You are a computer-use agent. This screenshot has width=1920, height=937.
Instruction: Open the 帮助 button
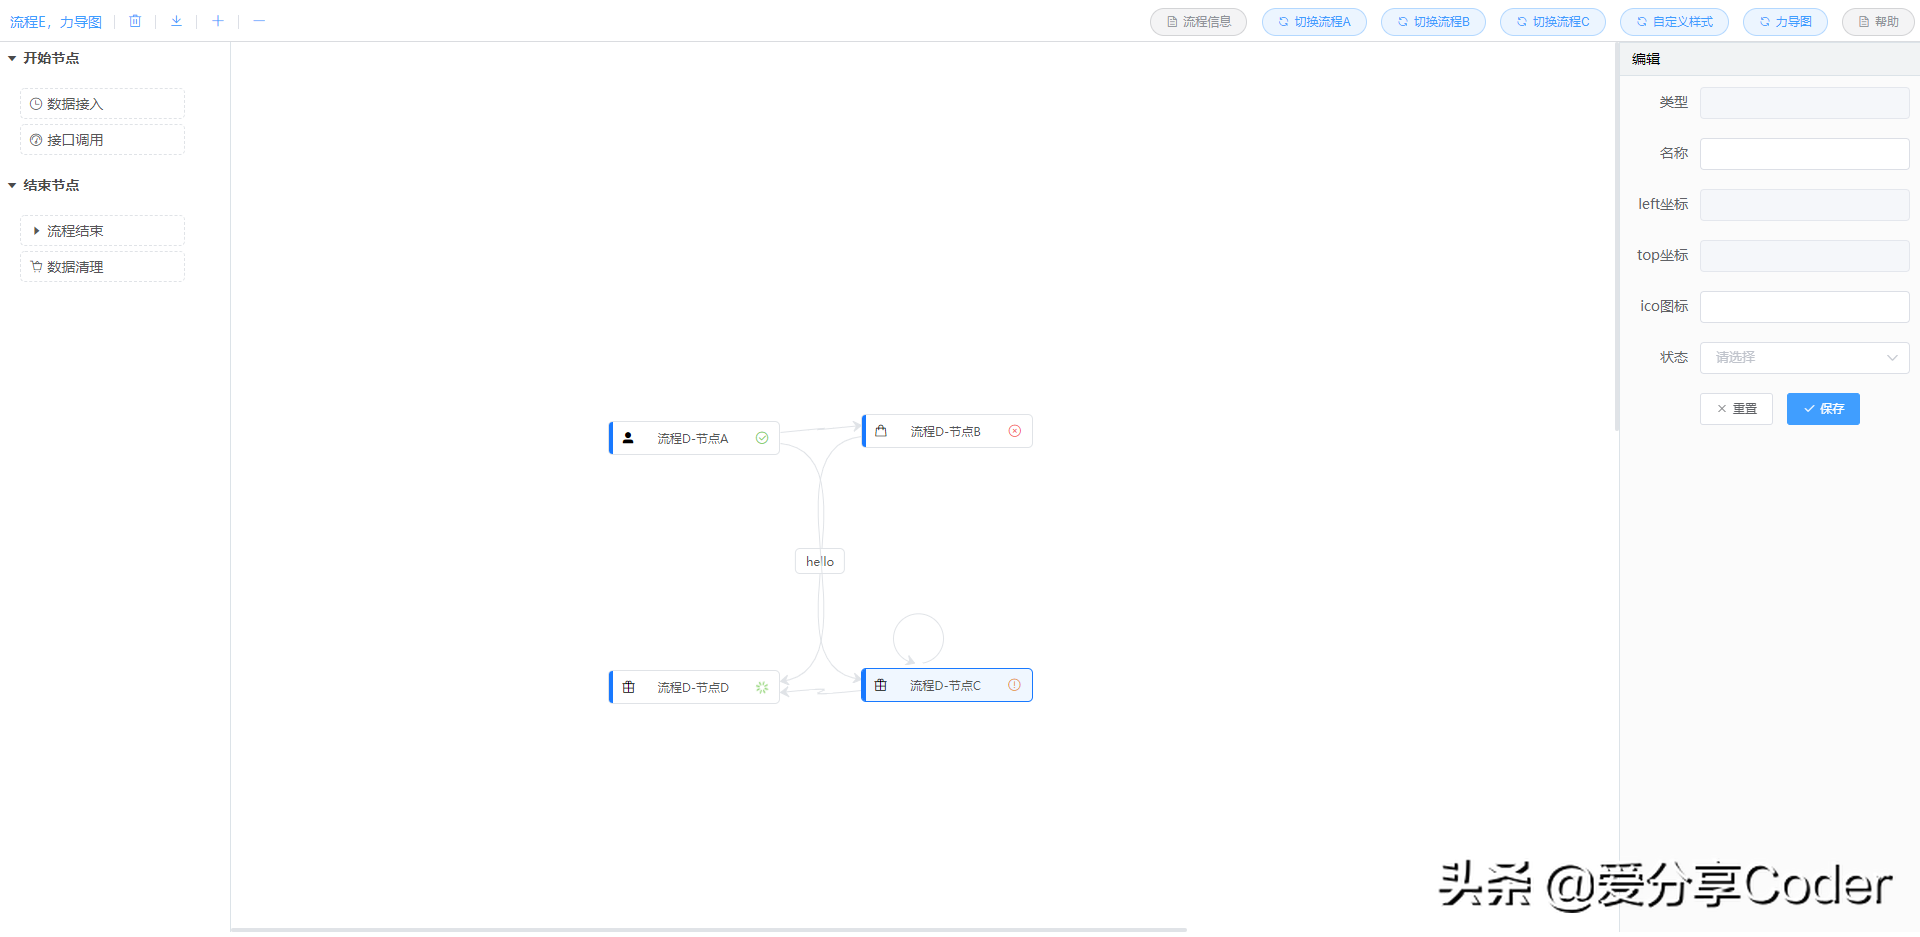(x=1878, y=22)
